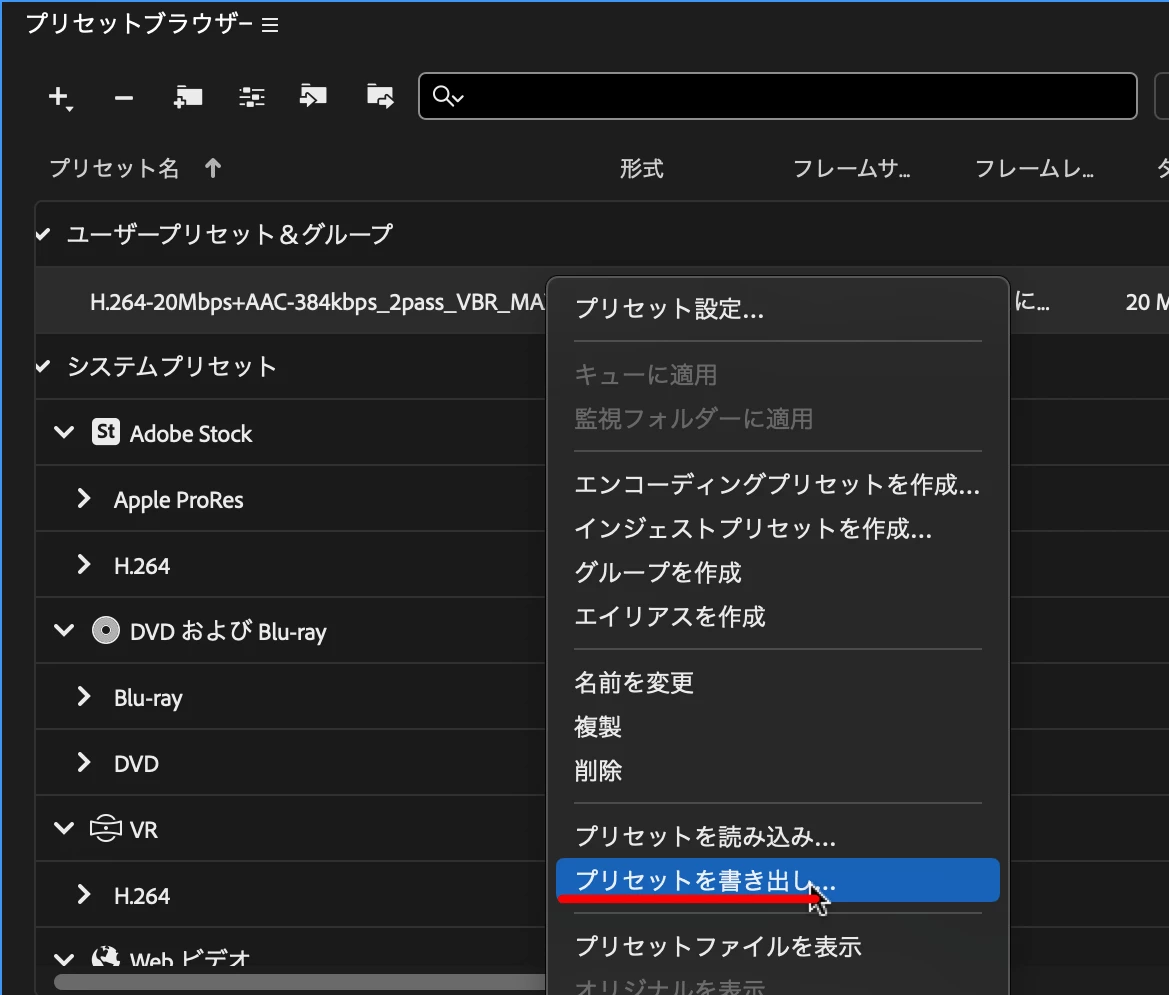Click the DVD and Blu-ray disc icon
Viewport: 1169px width, 995px height.
[106, 631]
